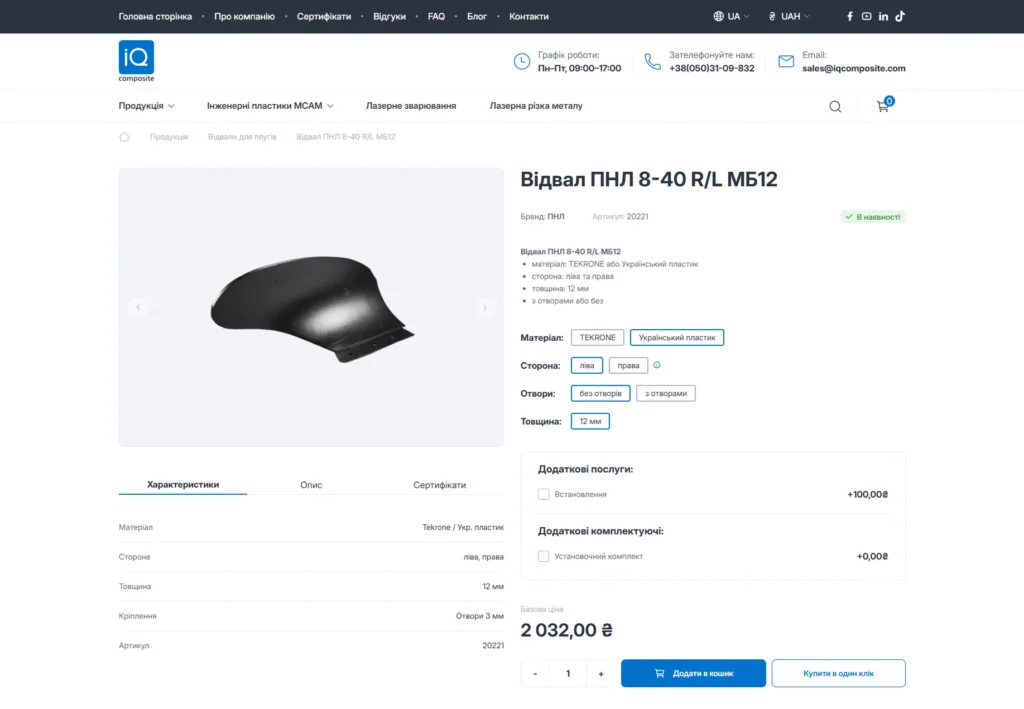Select TEKRONE material option
Image resolution: width=1024 pixels, height=709 pixels.
click(598, 338)
